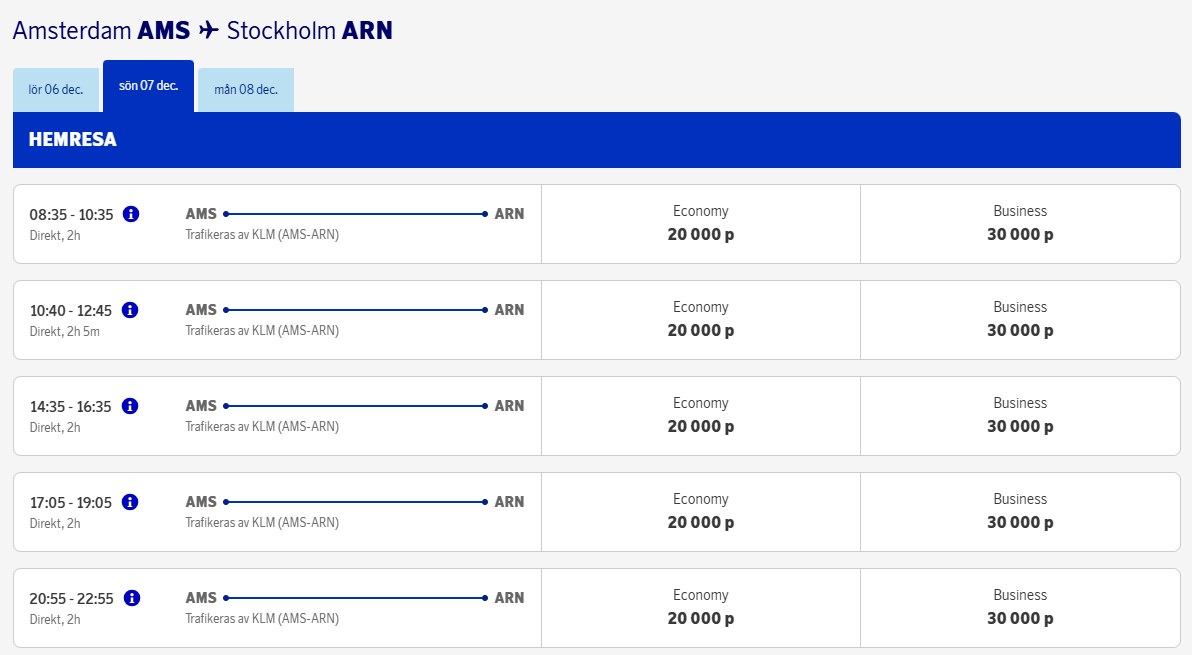The height and width of the screenshot is (655, 1192).
Task: Click info icon for 08:35 - 10:35 flight
Action: [130, 214]
